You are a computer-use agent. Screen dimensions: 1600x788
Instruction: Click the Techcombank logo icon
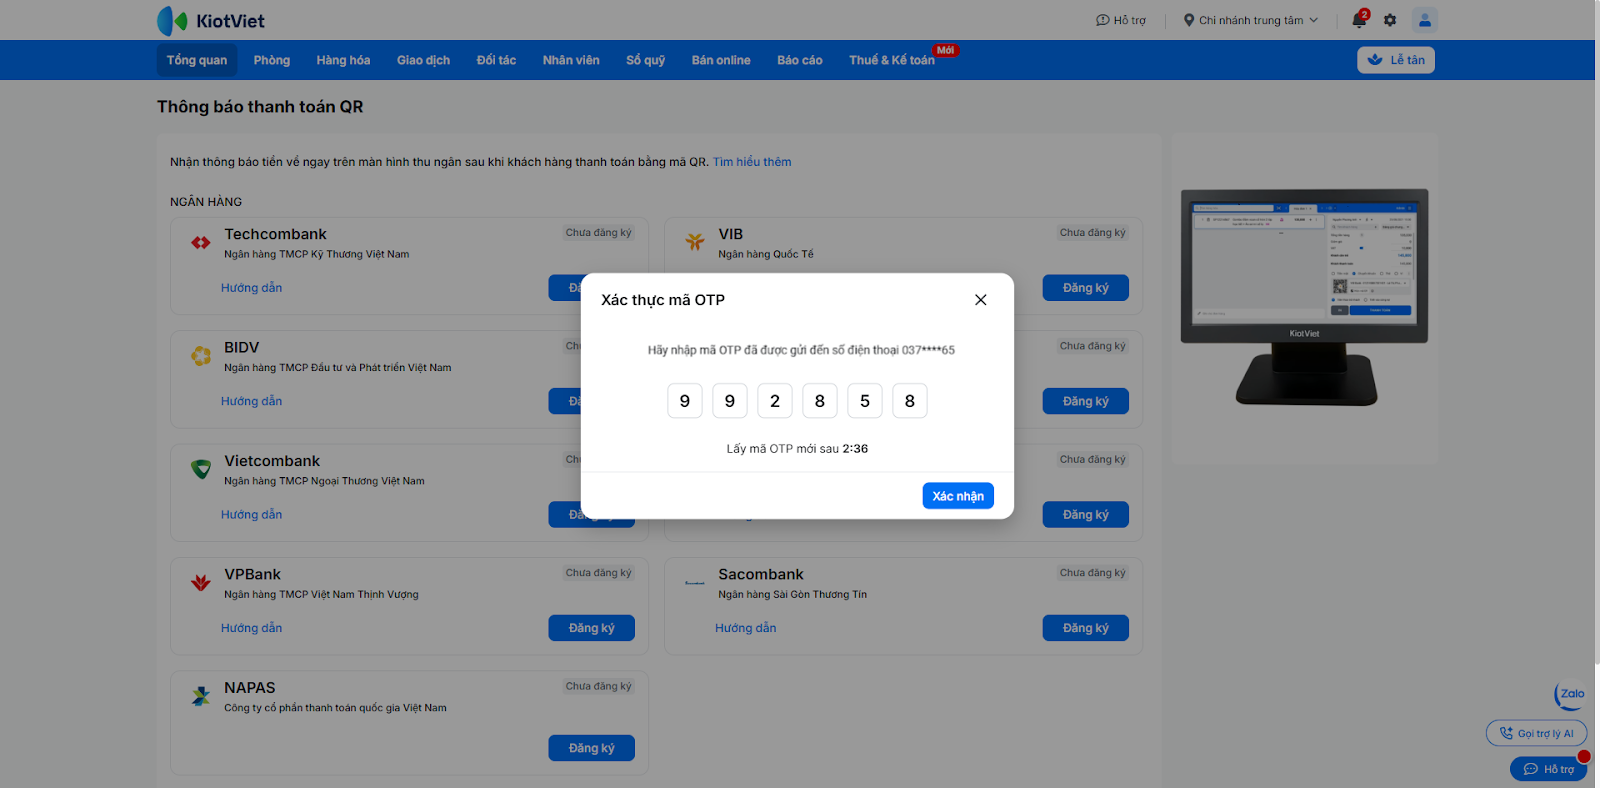[x=201, y=242]
